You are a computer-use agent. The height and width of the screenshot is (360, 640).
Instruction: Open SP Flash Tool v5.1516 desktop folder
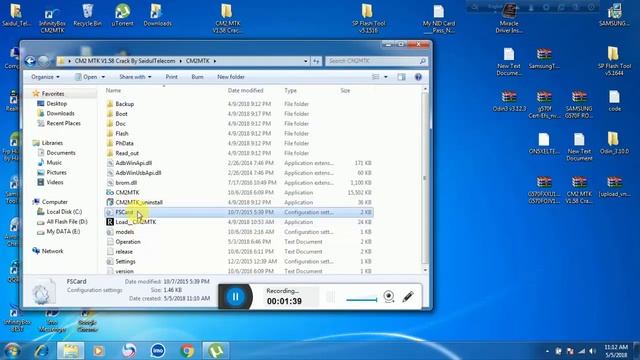click(369, 18)
